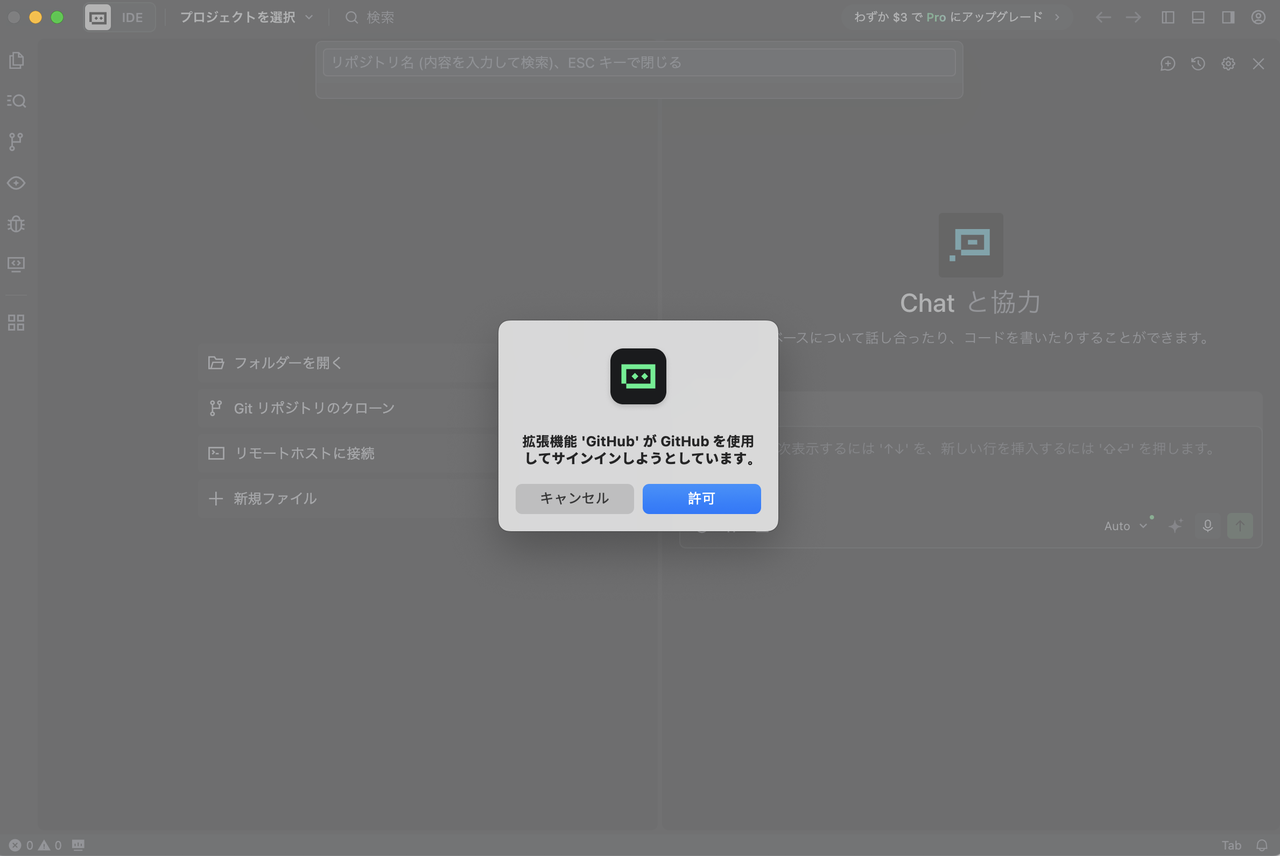This screenshot has height=856, width=1280.
Task: Open the account profile icon
Action: coord(1258,17)
